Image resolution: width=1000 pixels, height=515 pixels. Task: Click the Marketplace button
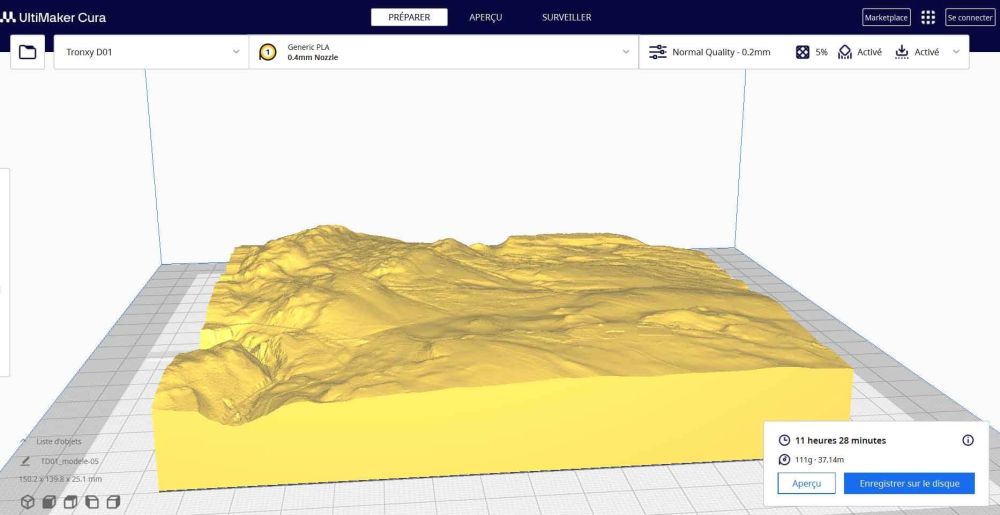click(x=886, y=17)
